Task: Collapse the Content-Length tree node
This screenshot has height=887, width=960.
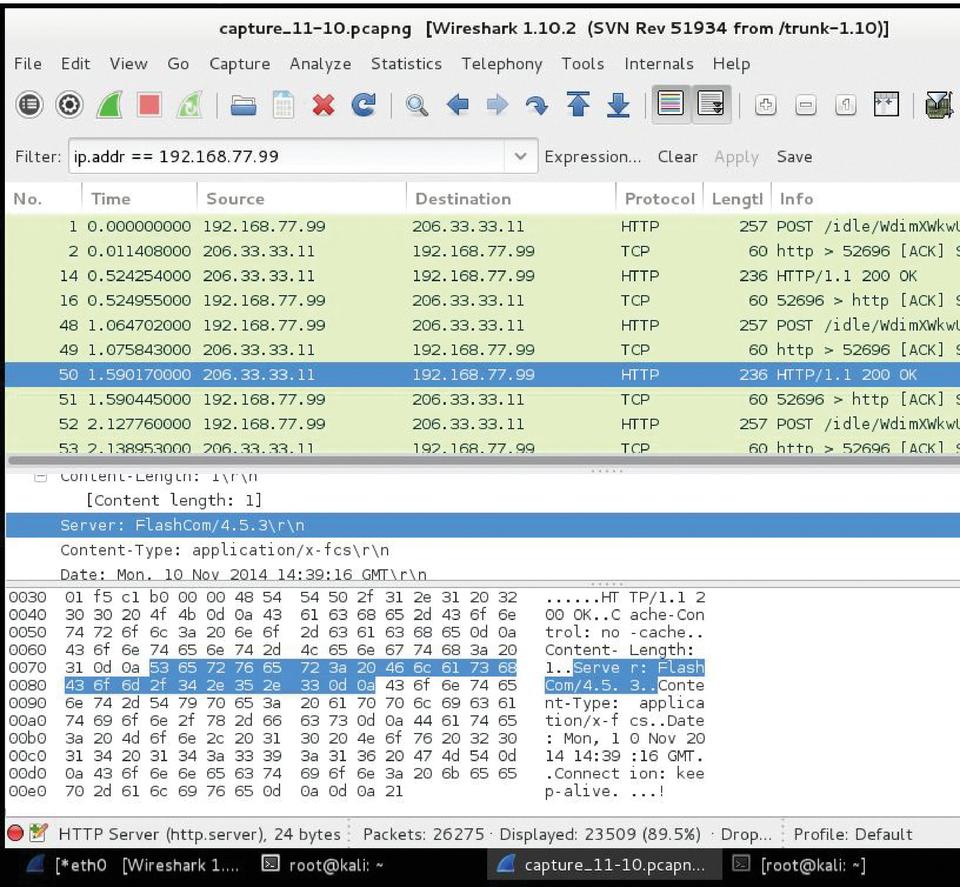Action: (x=41, y=477)
